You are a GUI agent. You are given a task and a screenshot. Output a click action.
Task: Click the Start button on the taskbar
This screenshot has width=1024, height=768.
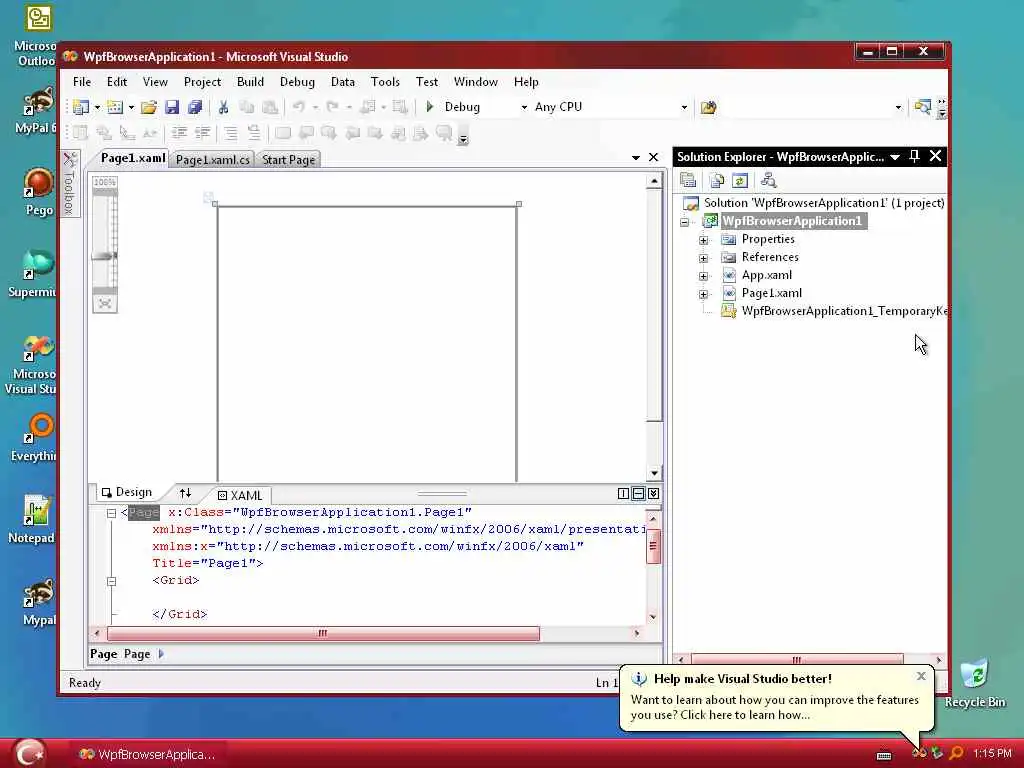[29, 753]
